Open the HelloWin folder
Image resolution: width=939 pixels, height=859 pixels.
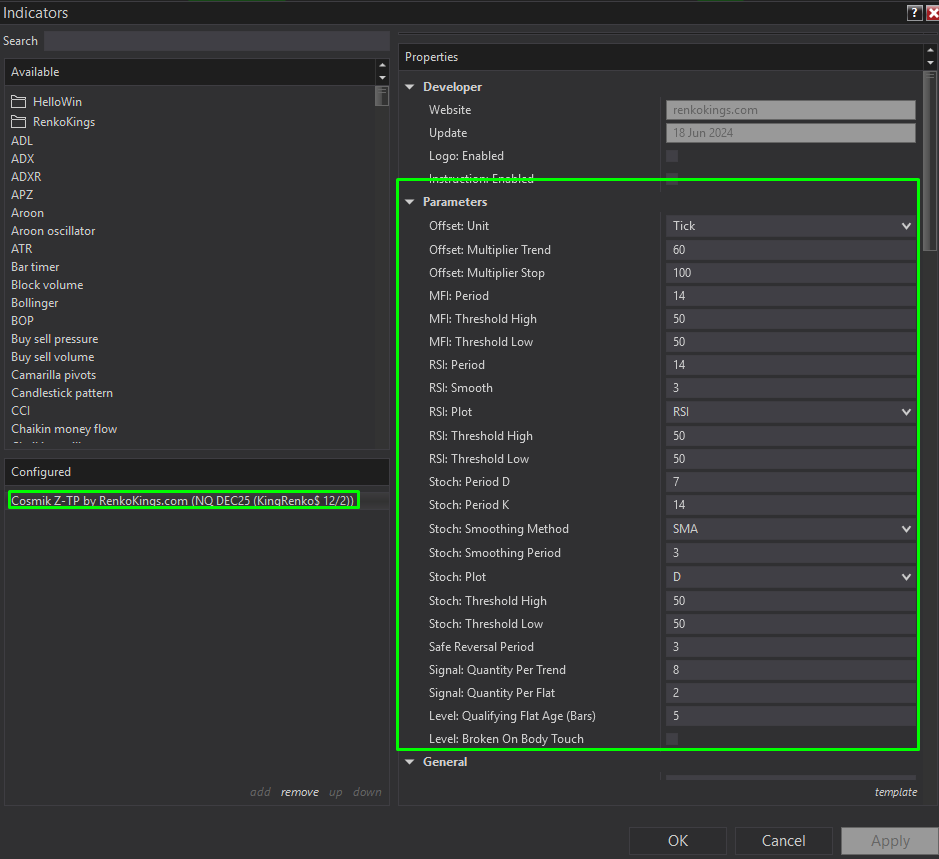tap(55, 102)
